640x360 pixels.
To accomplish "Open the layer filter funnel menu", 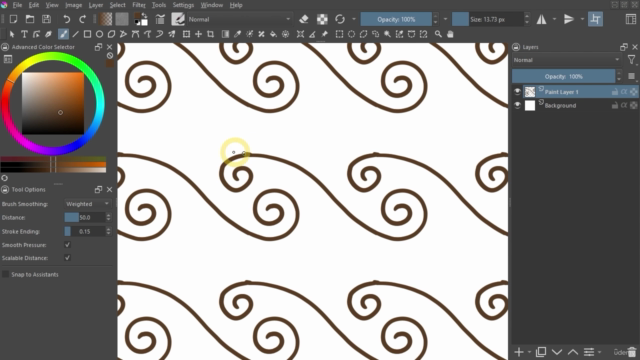I will point(631,60).
